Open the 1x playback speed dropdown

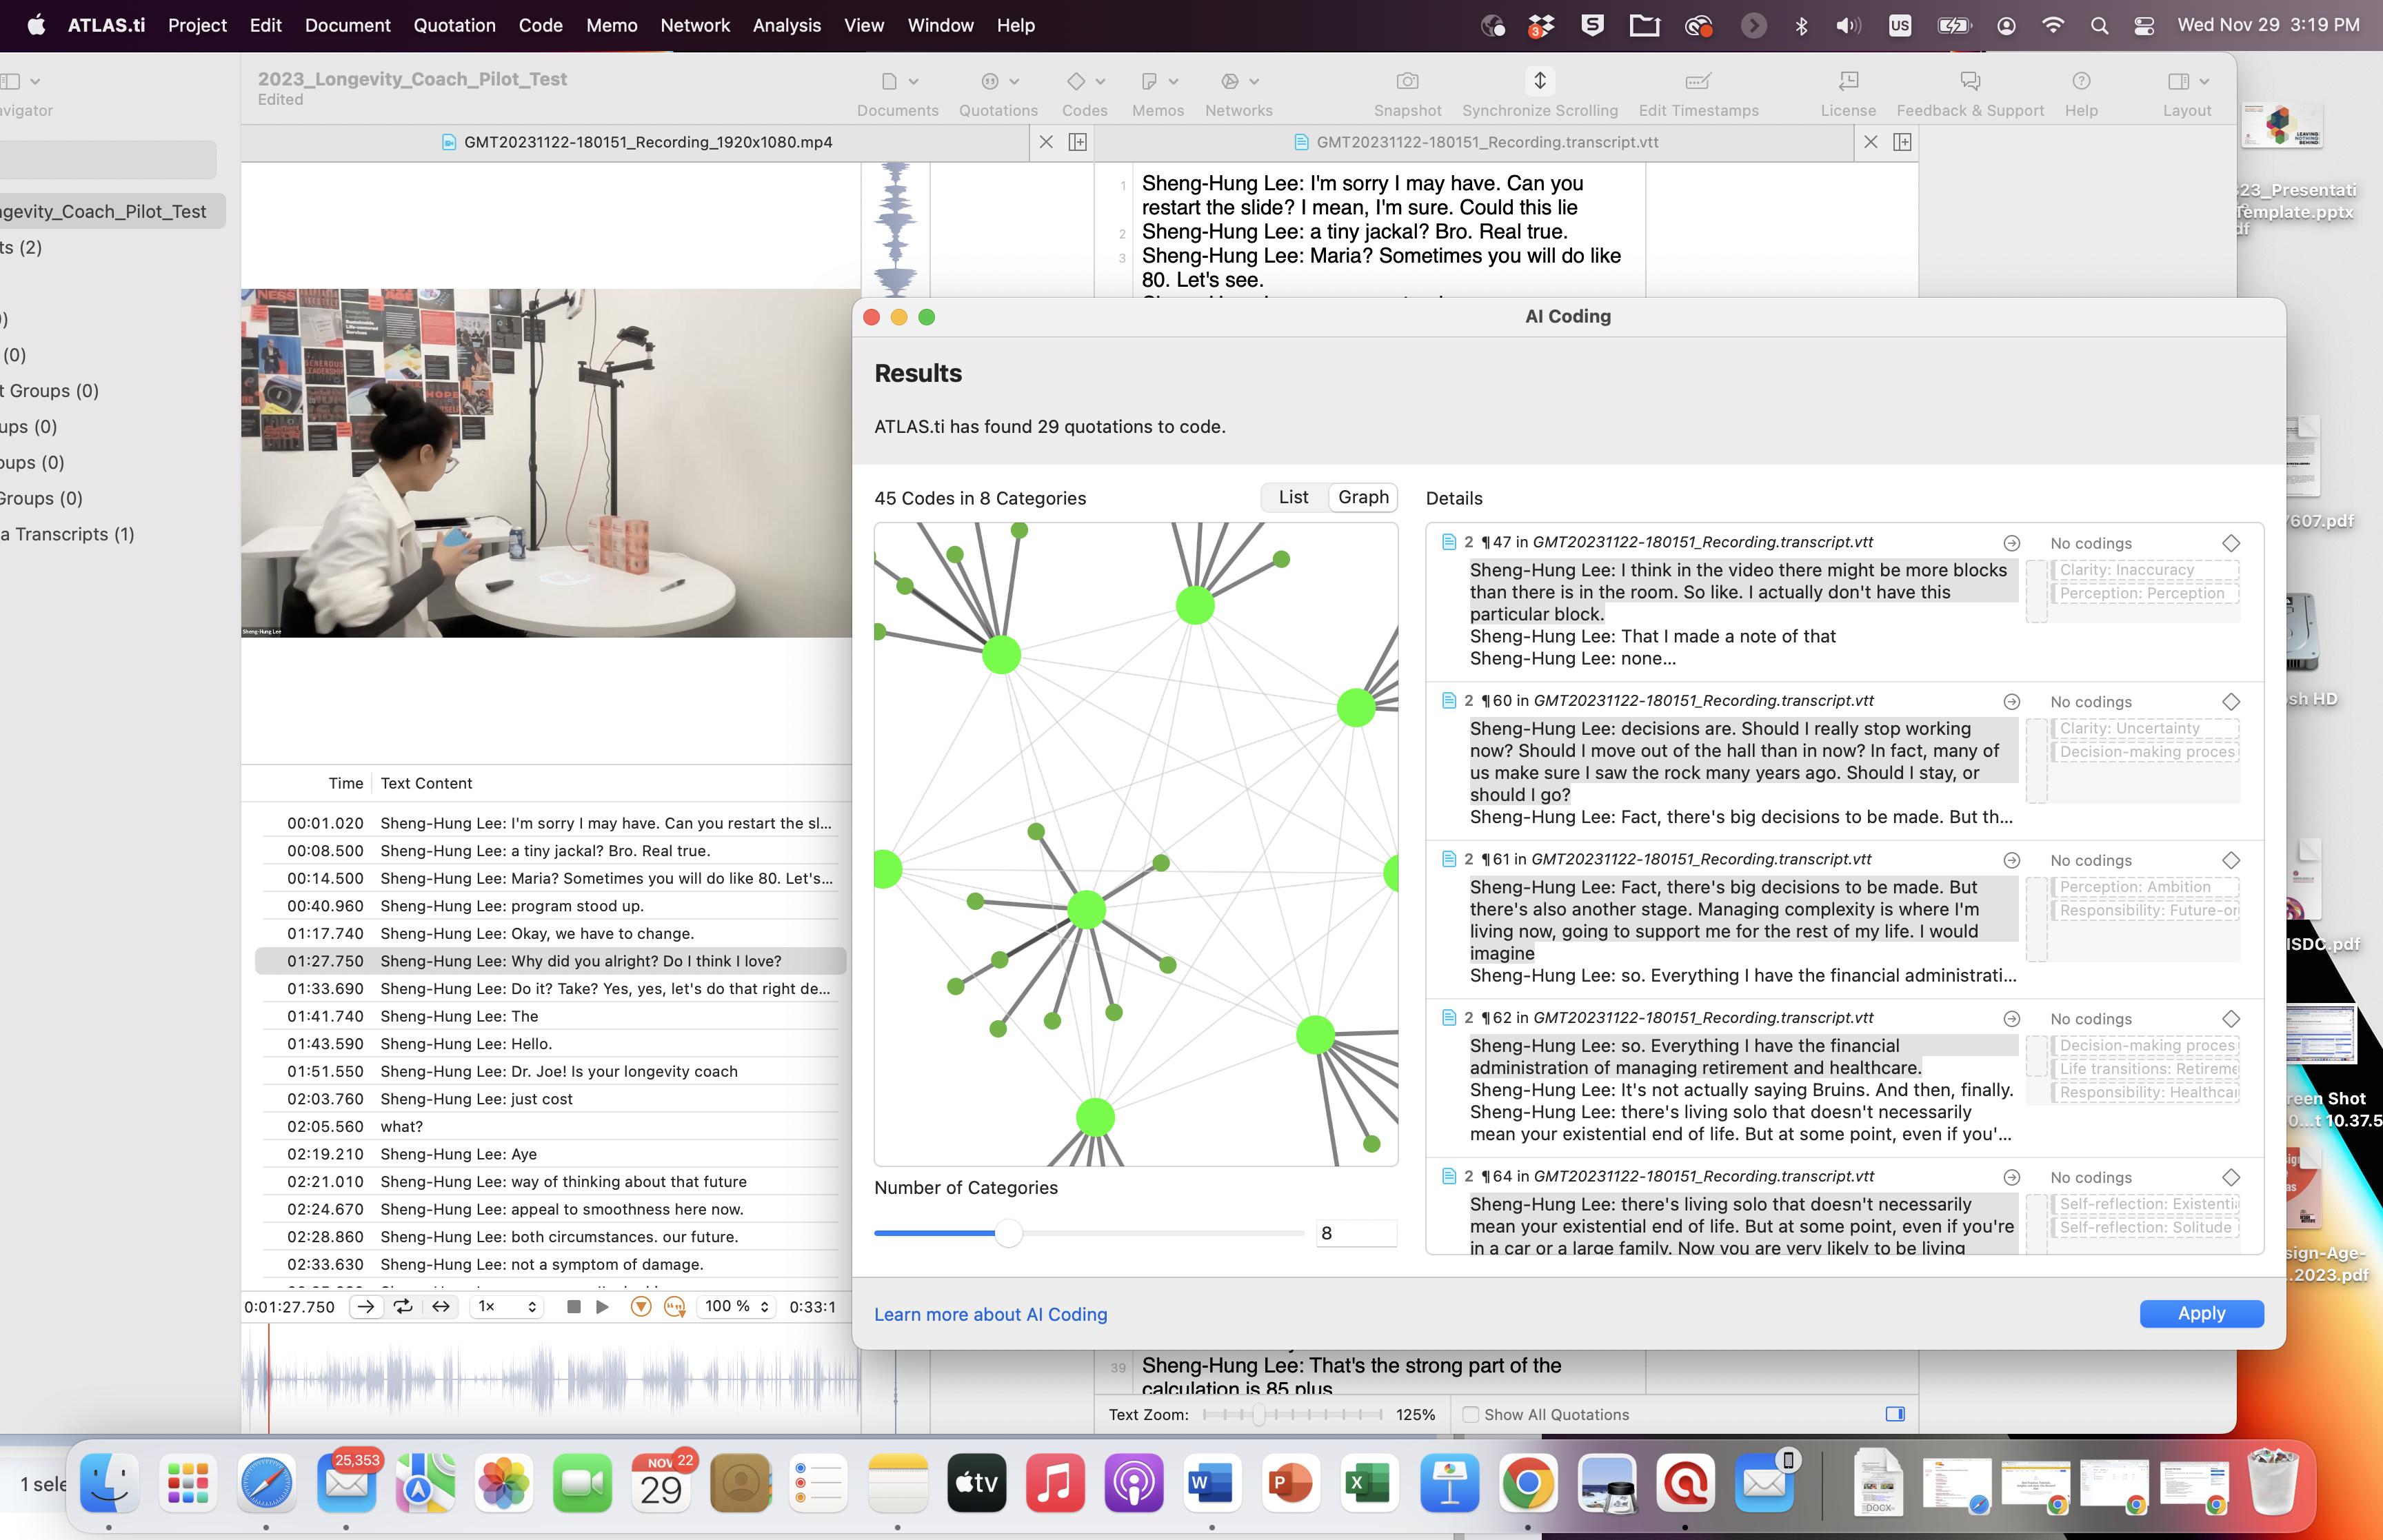coord(507,1306)
